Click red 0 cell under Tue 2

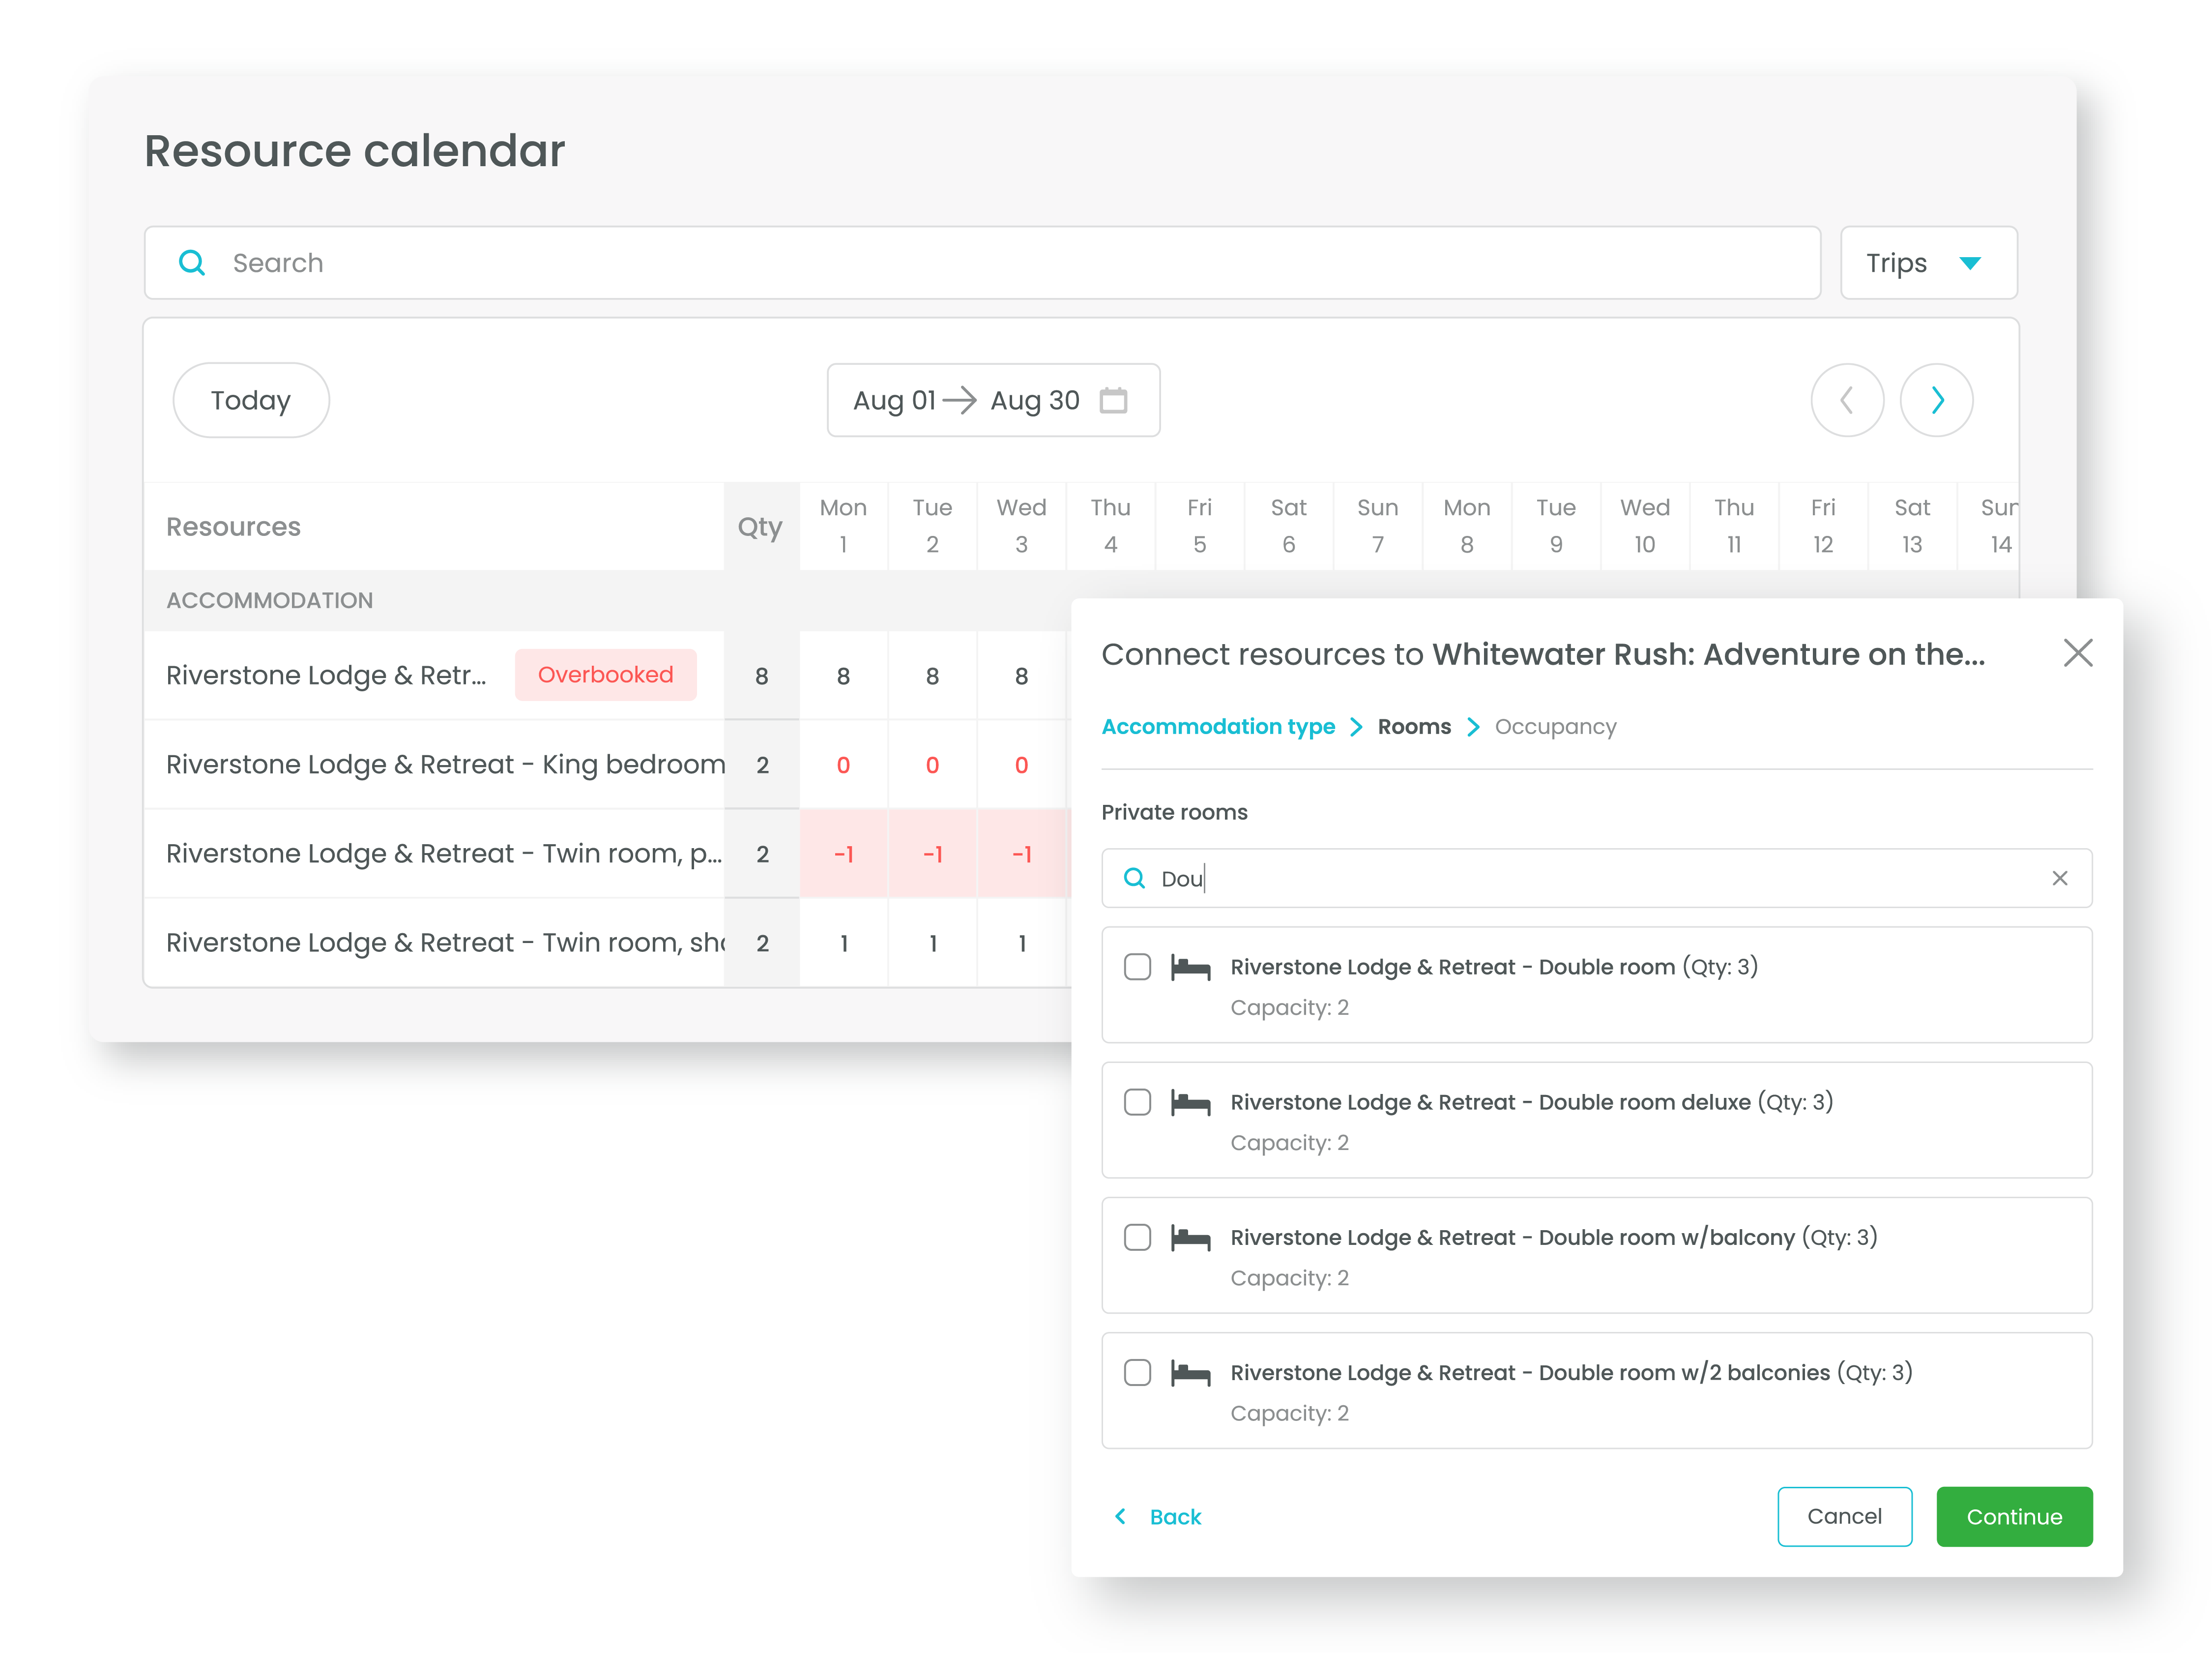coord(932,765)
